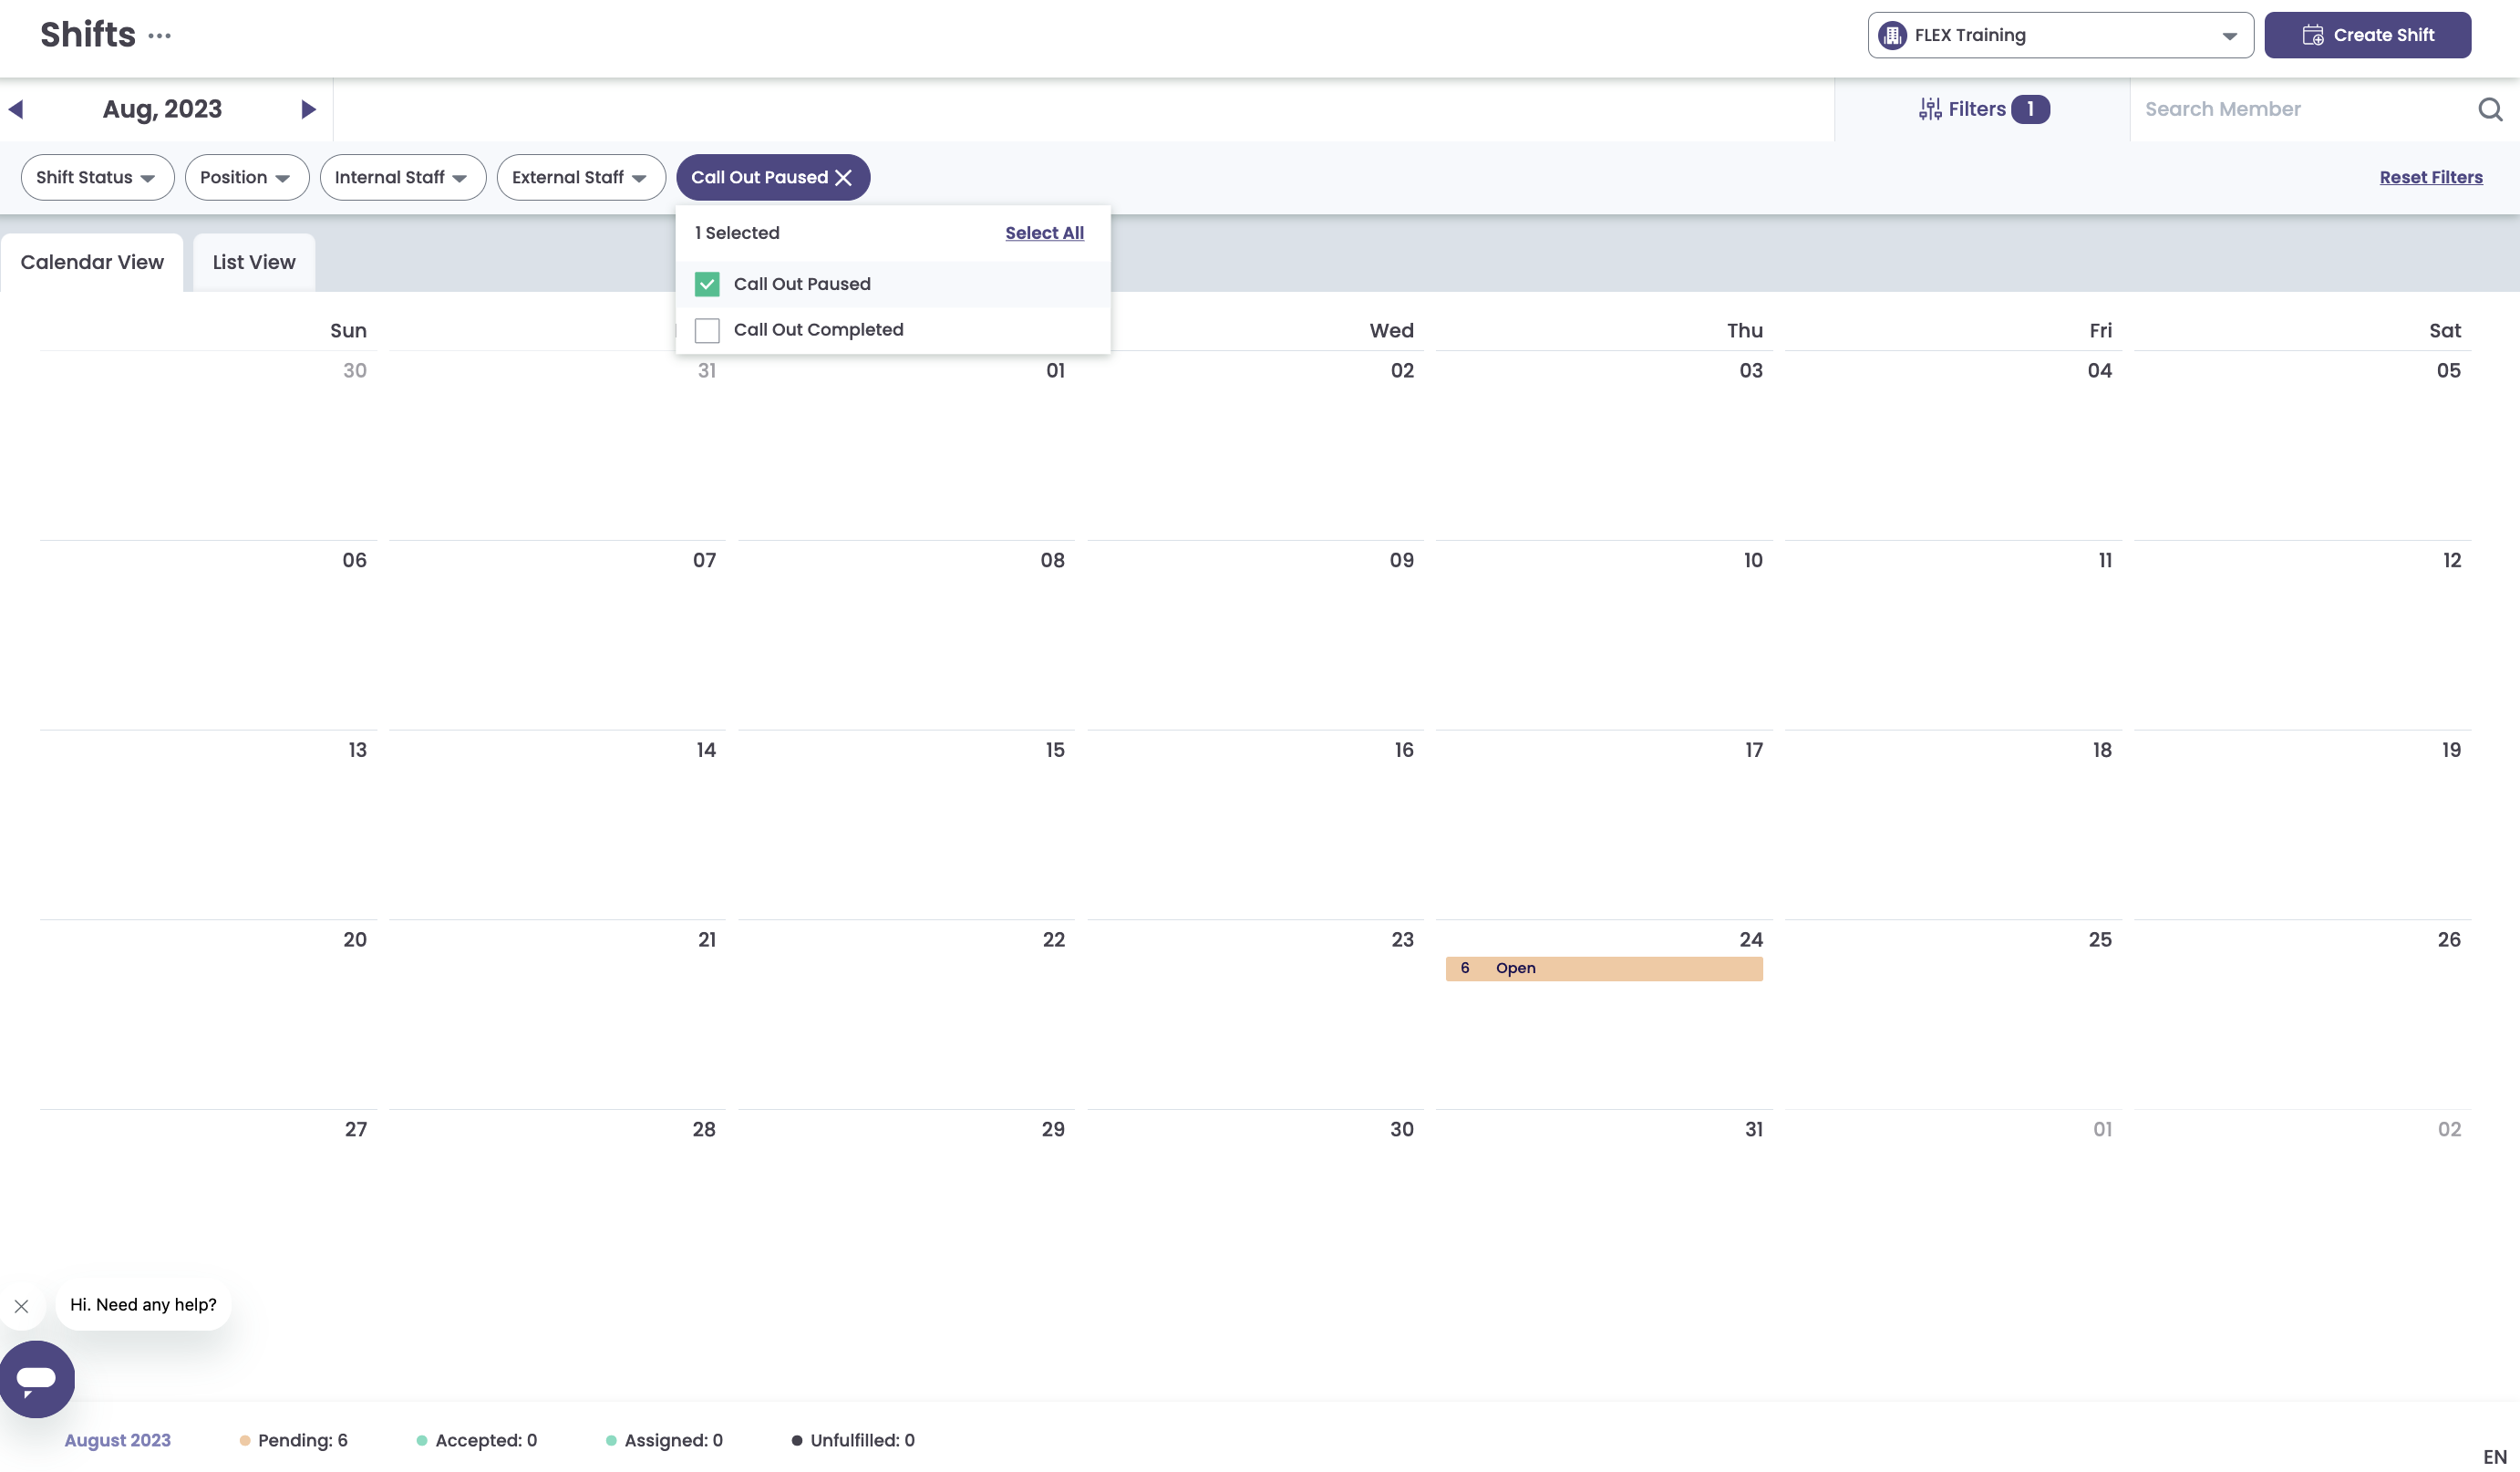Open the chat support bubble

pos(37,1379)
